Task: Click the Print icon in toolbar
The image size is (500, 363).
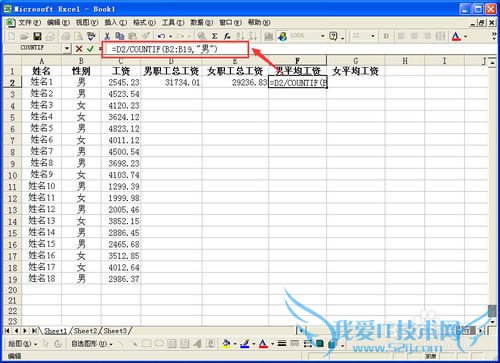Action: (66, 36)
